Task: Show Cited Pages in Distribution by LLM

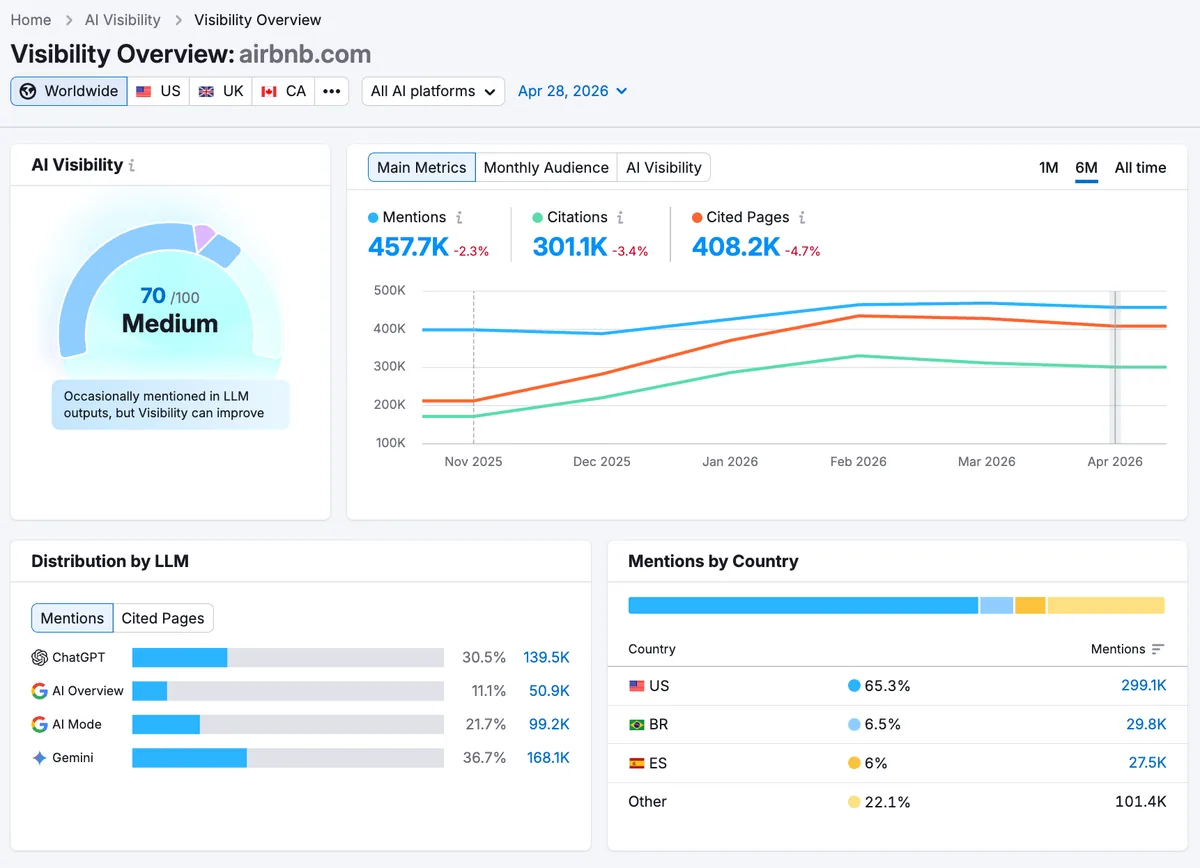Action: (163, 618)
